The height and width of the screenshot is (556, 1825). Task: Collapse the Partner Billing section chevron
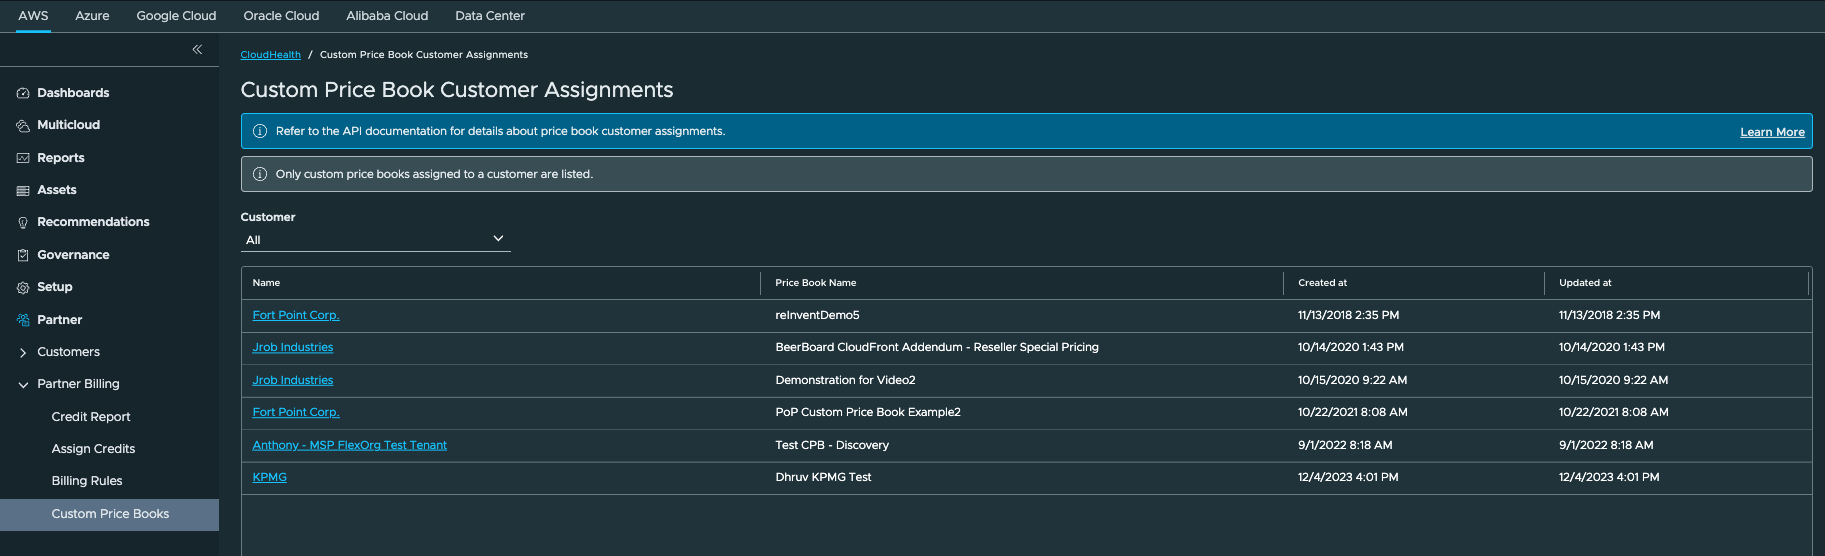click(23, 385)
